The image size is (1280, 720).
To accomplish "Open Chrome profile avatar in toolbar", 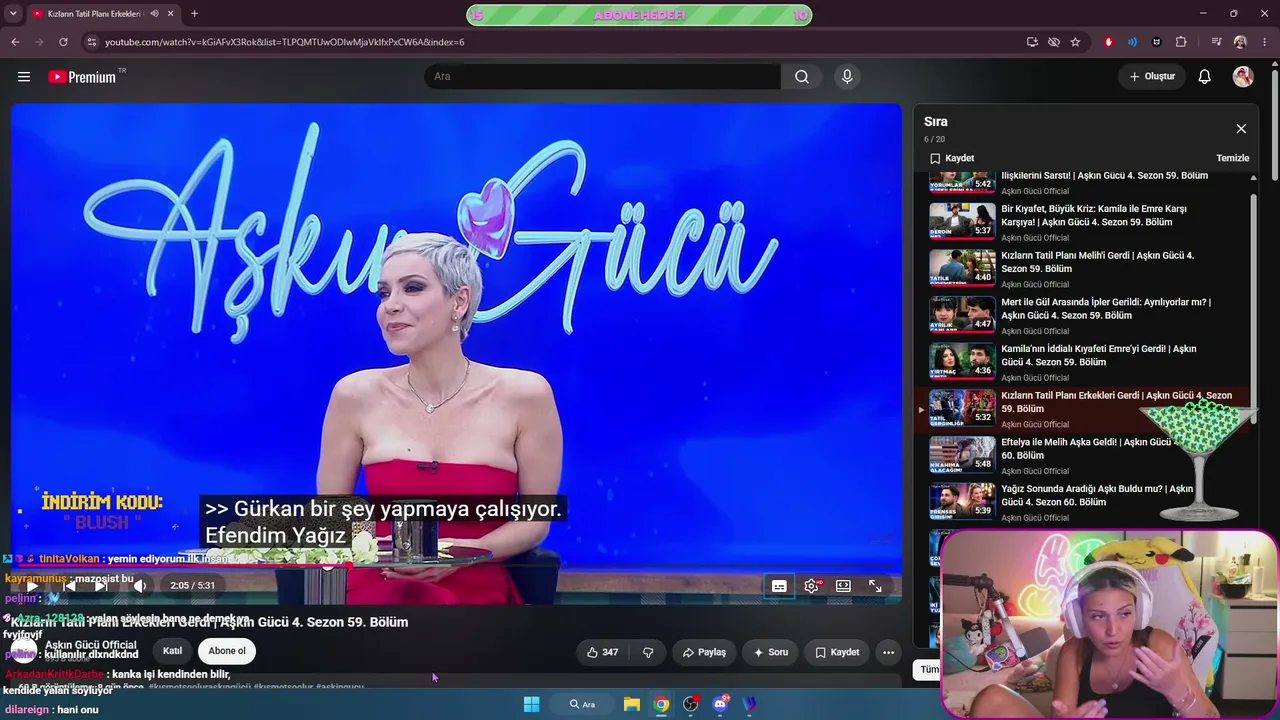I will [1240, 42].
